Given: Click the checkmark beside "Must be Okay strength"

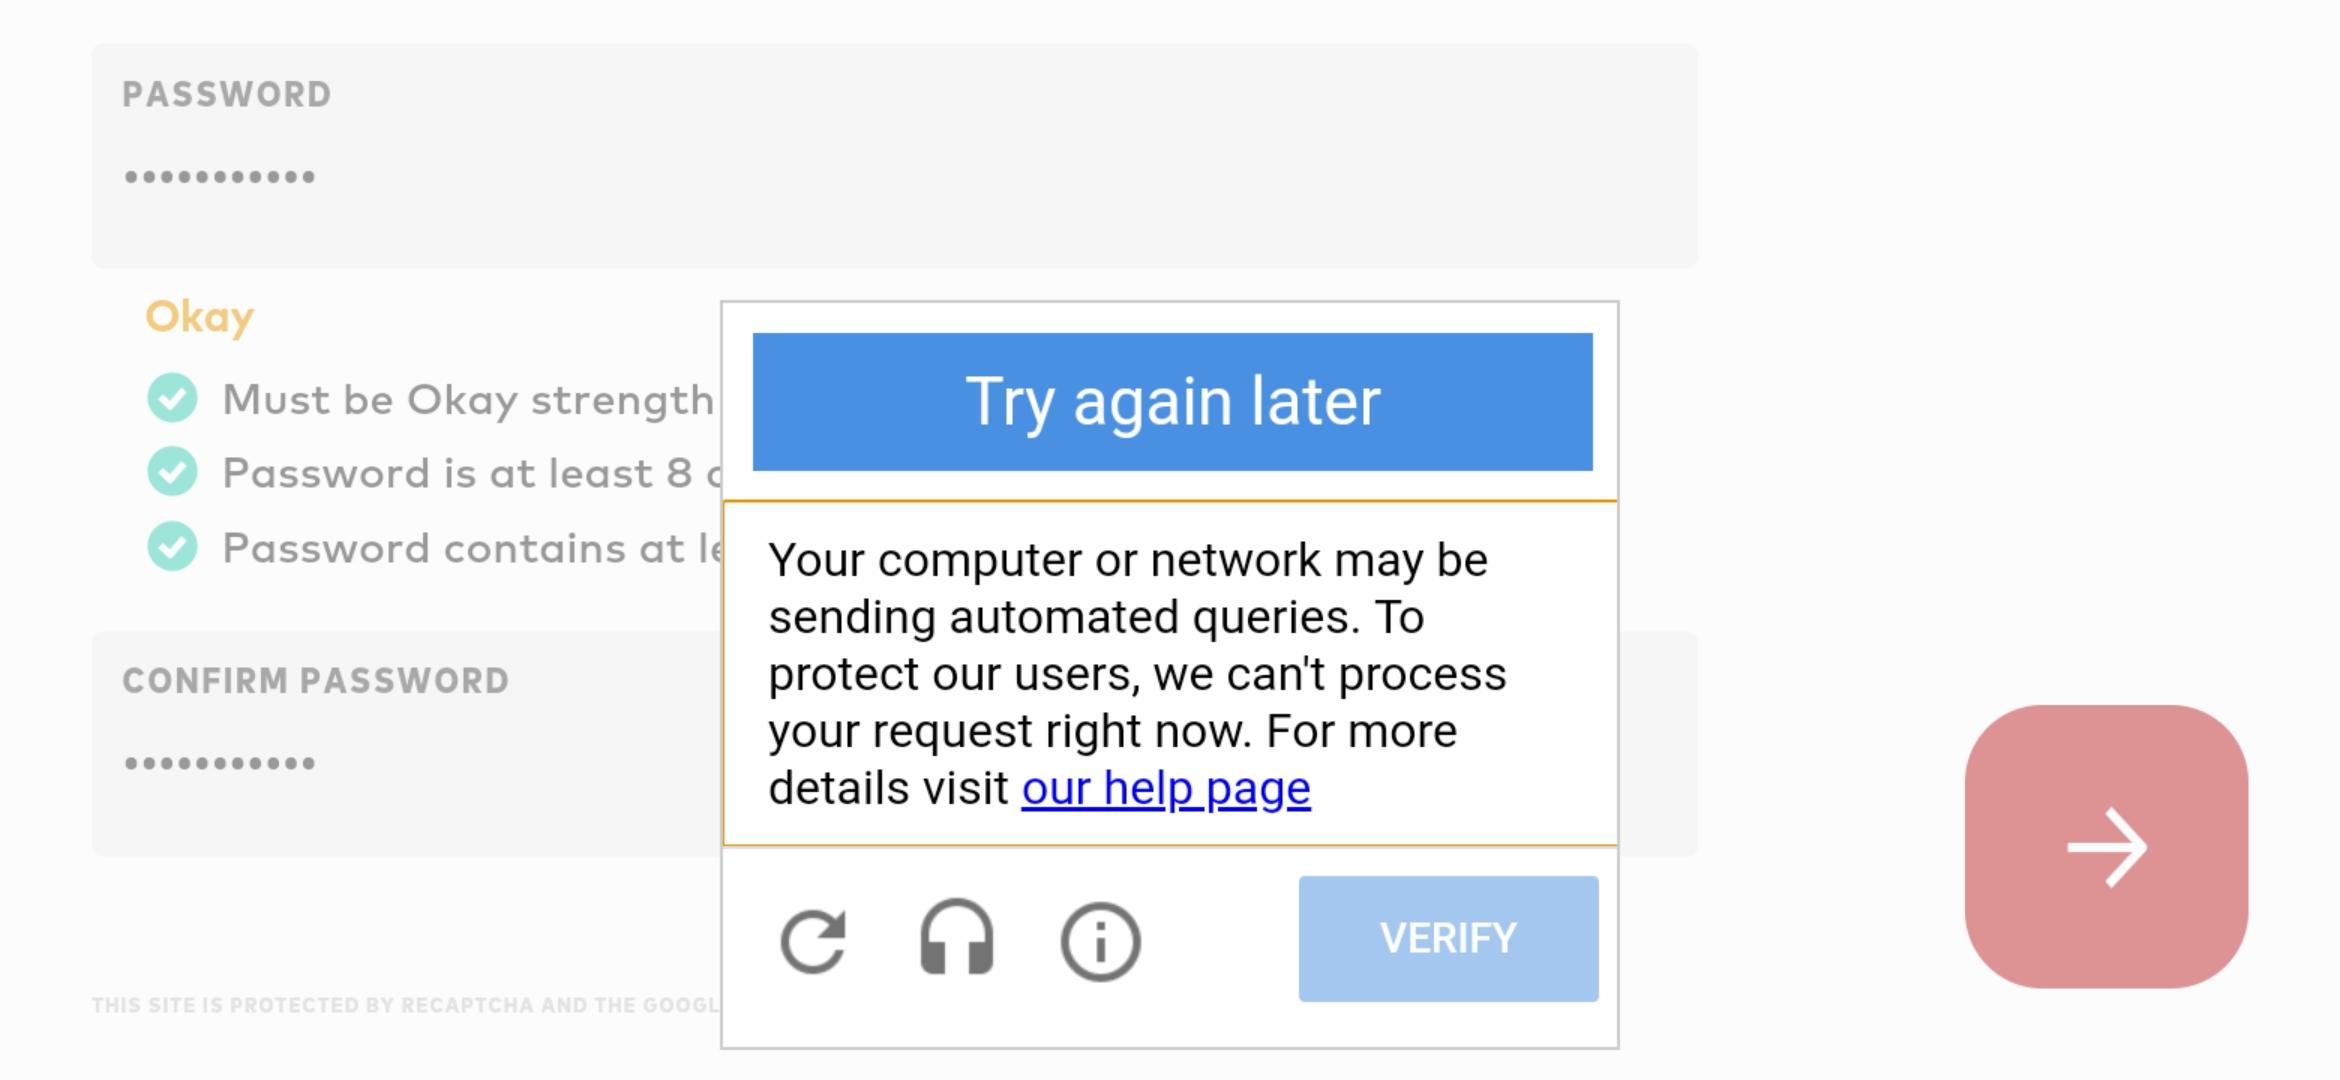Looking at the screenshot, I should [x=173, y=398].
